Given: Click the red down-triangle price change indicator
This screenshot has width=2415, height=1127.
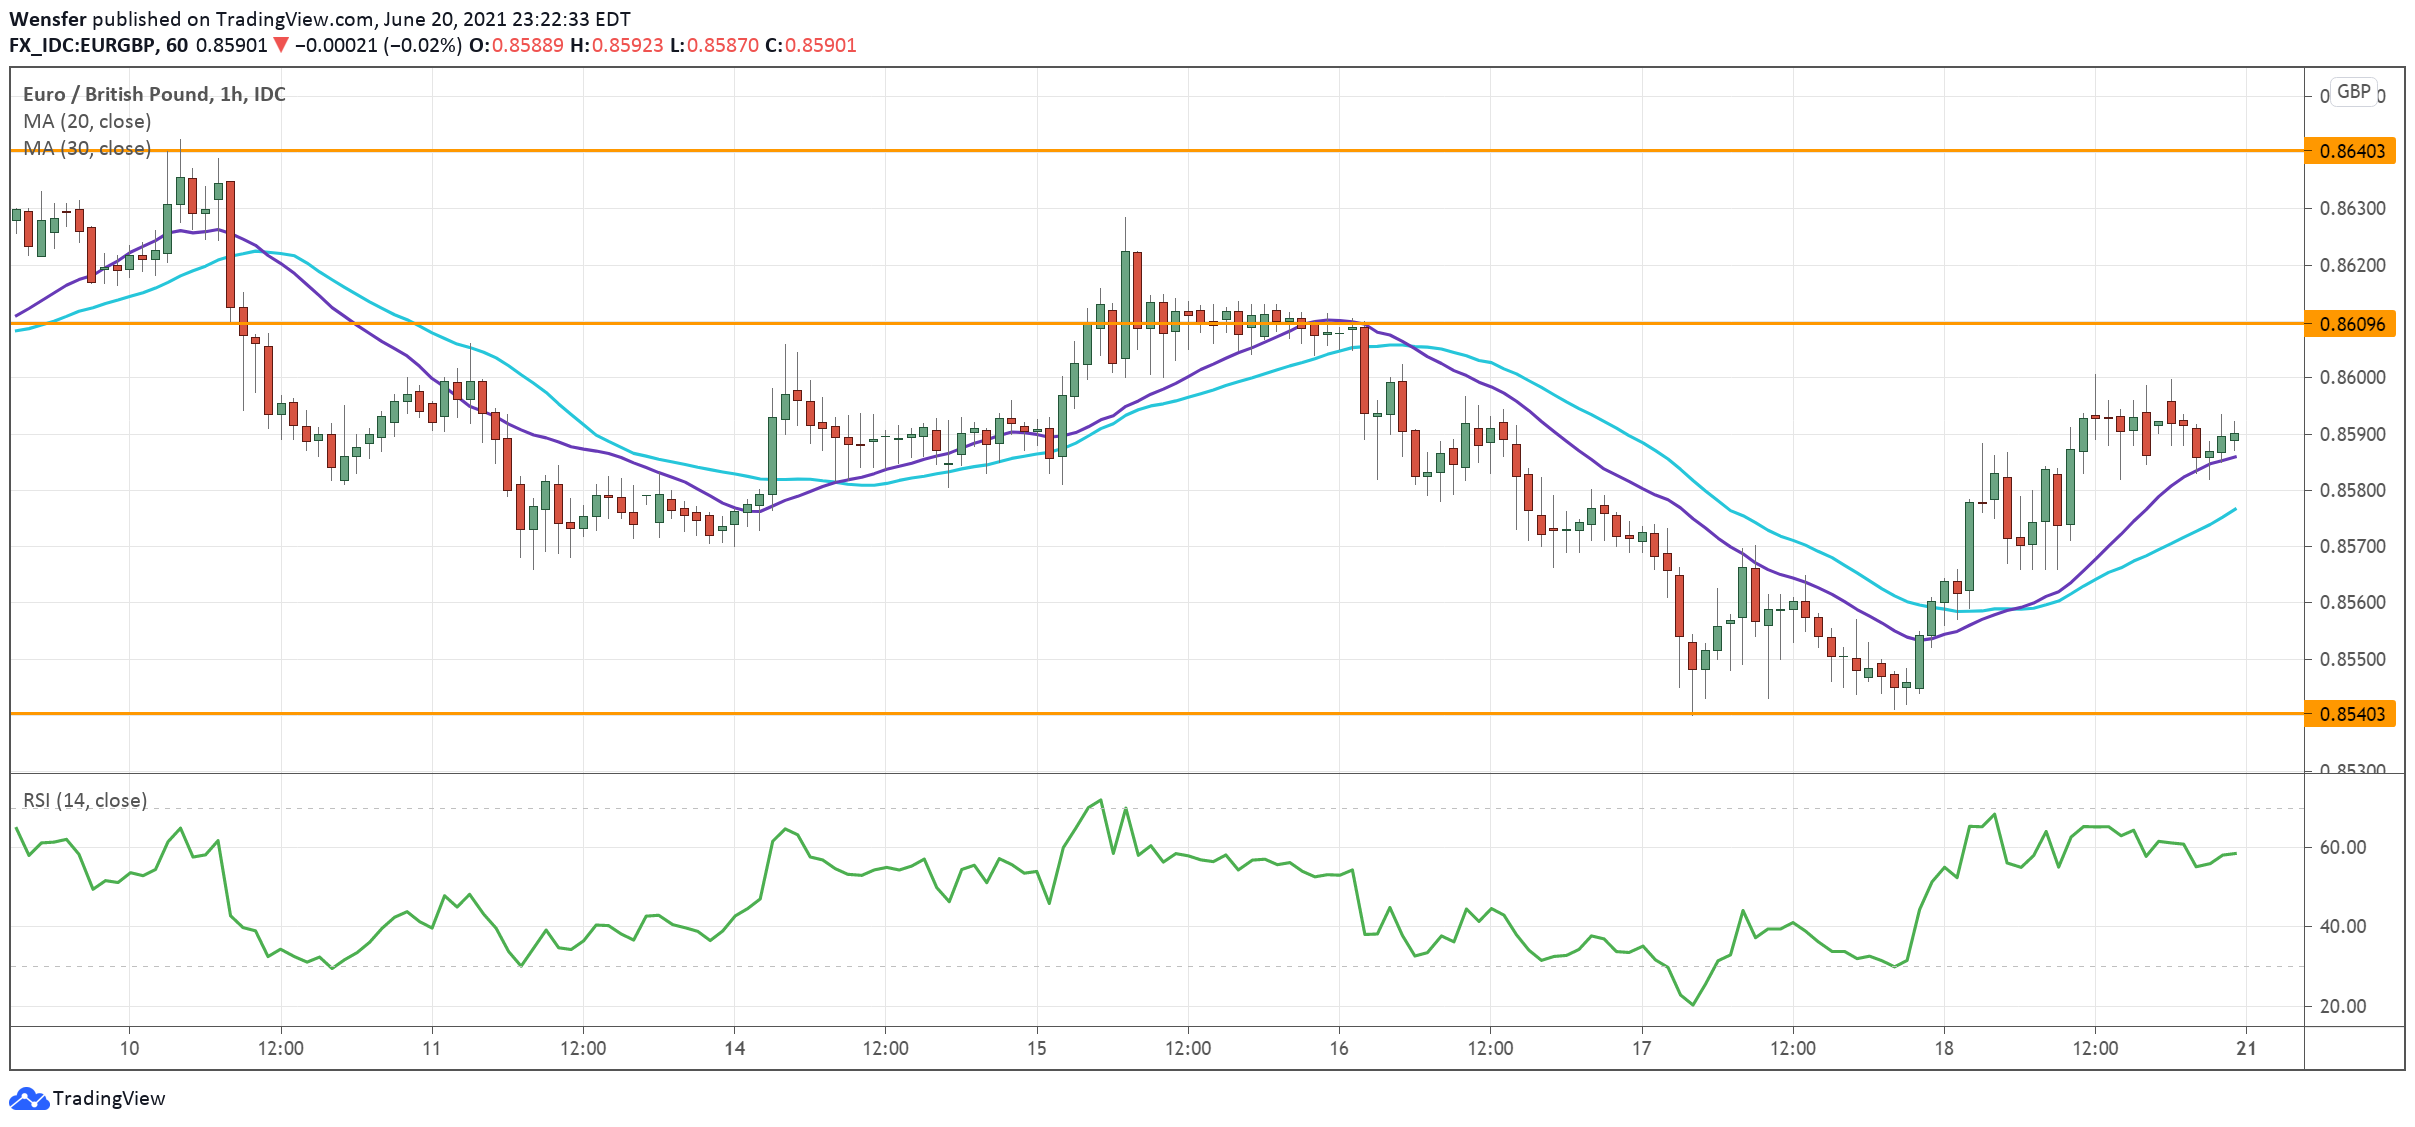Looking at the screenshot, I should (281, 45).
